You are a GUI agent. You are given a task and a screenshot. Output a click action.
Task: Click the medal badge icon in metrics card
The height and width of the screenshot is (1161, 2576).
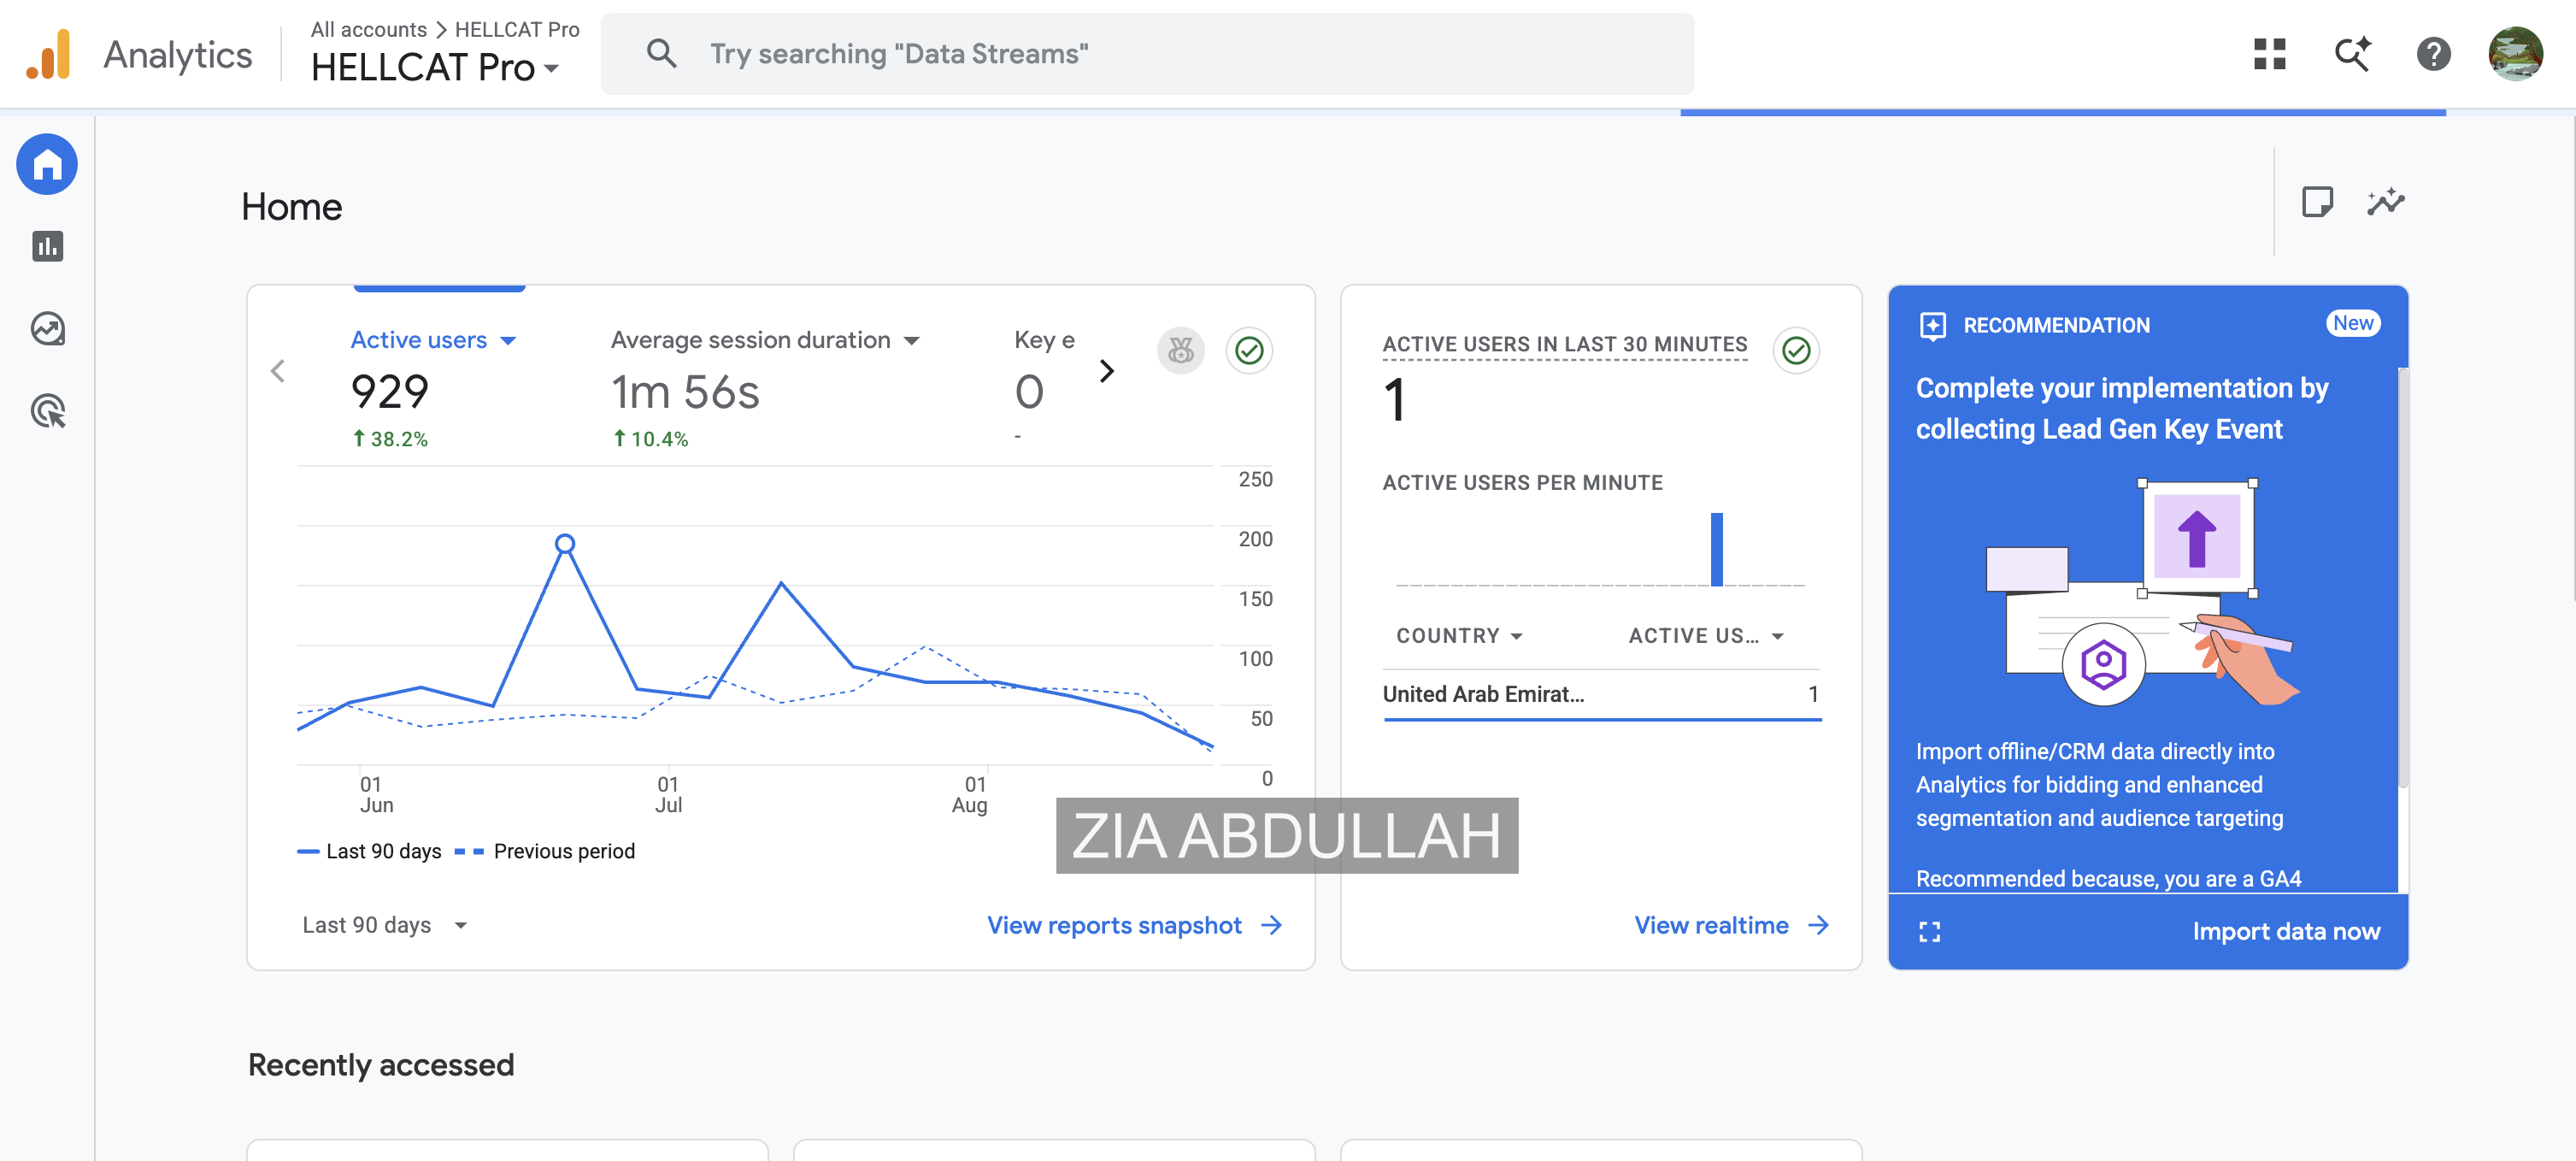[x=1181, y=351]
